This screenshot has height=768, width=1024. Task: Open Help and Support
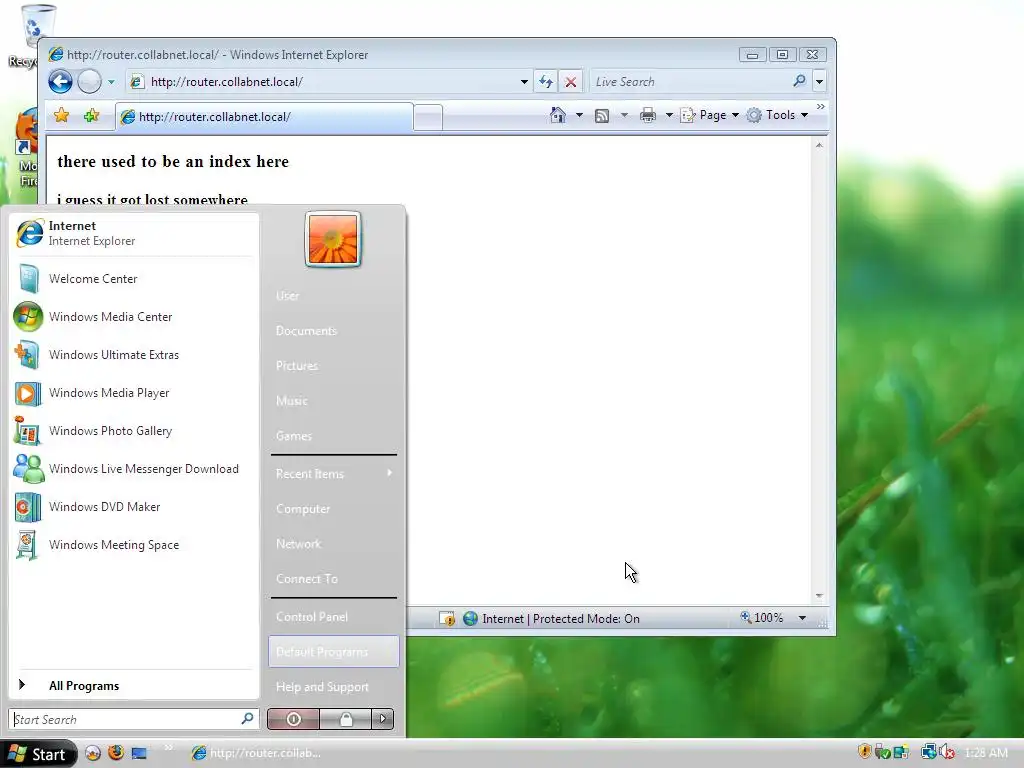[x=333, y=687]
